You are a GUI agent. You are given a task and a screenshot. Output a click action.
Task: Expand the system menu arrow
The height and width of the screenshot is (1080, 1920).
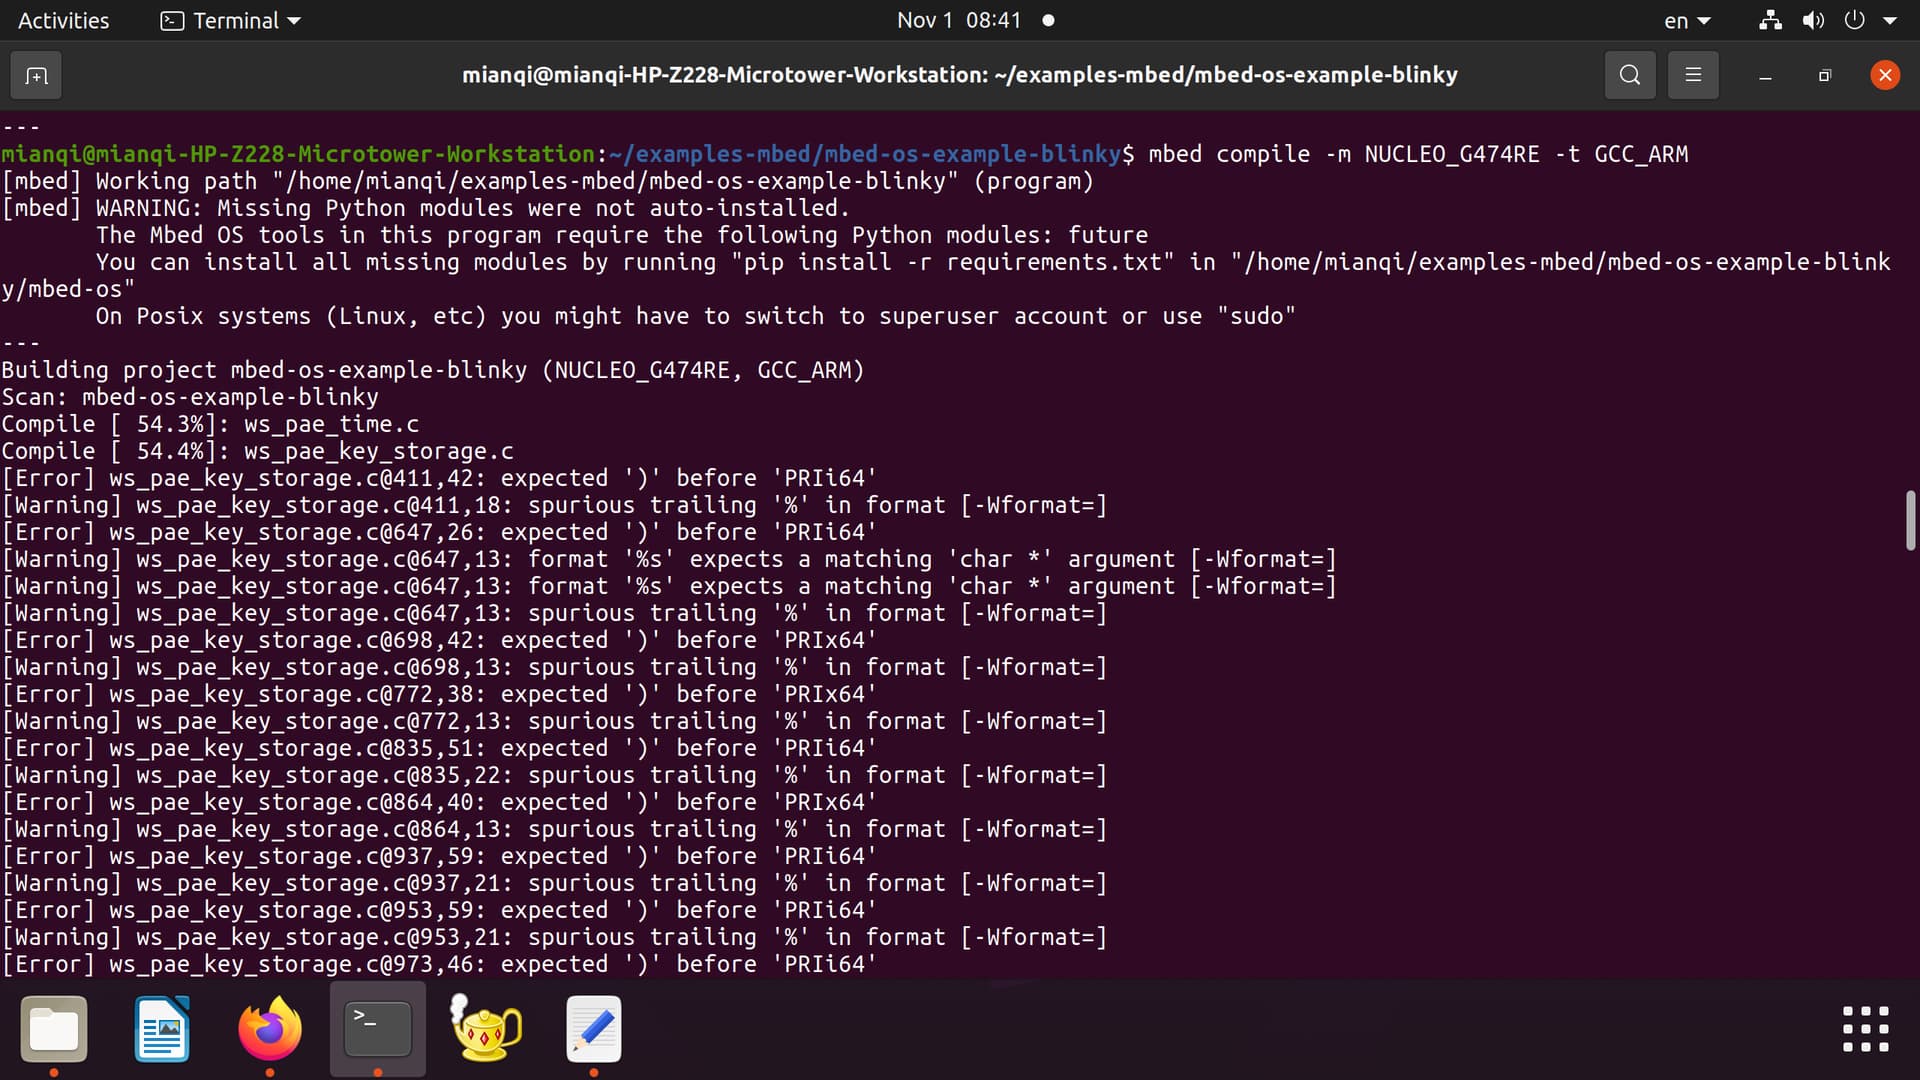click(x=1890, y=20)
